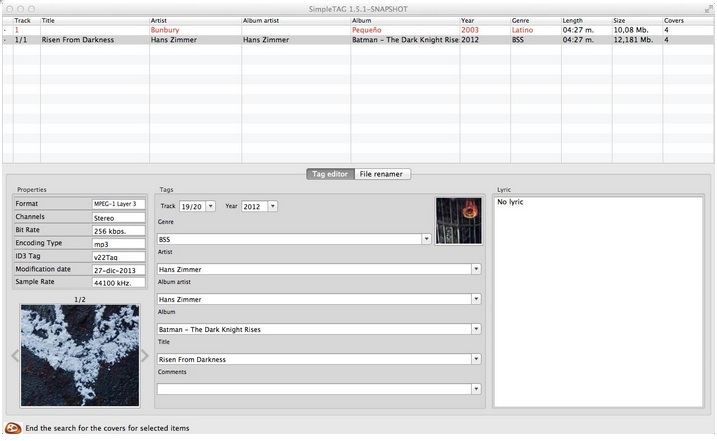Expand the Genre combo box
The width and height of the screenshot is (717, 441).
[x=426, y=239]
